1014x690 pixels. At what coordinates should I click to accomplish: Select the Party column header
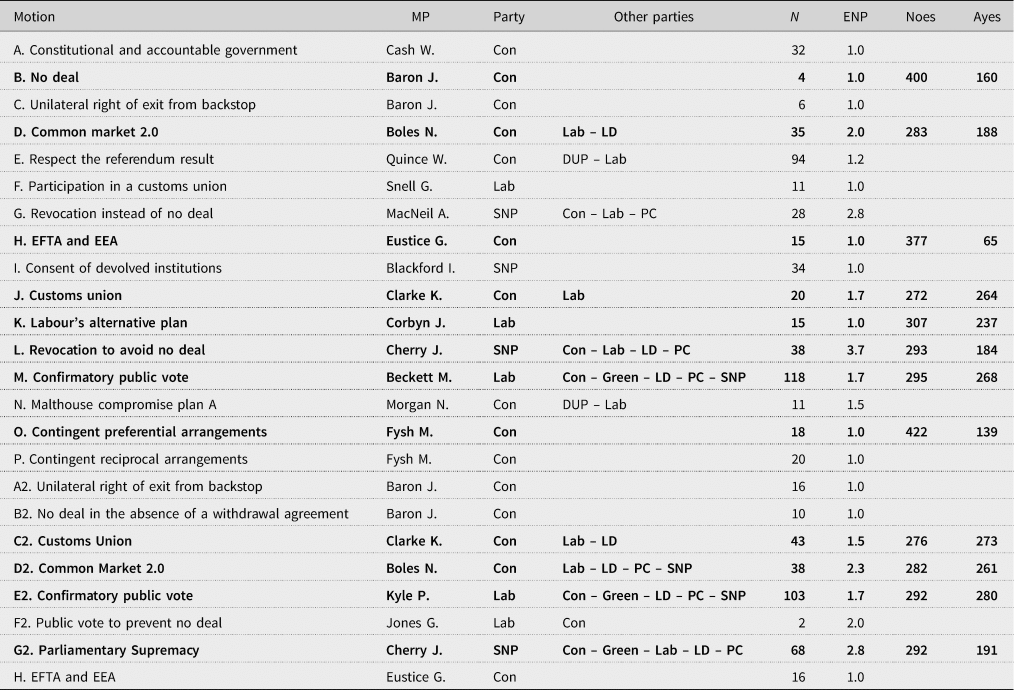point(509,17)
